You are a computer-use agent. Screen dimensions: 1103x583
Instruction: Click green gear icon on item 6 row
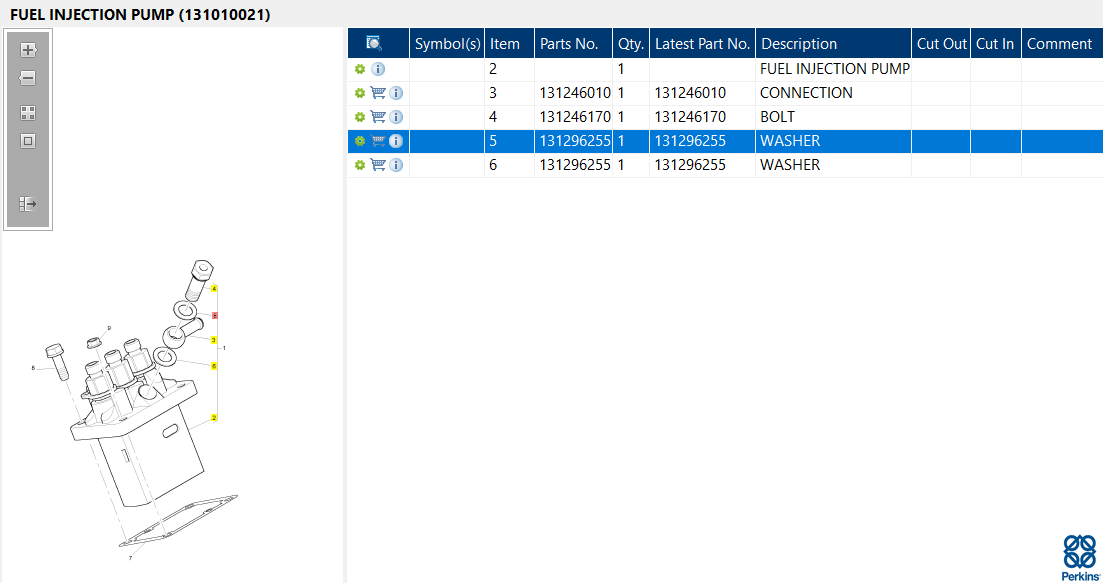360,165
